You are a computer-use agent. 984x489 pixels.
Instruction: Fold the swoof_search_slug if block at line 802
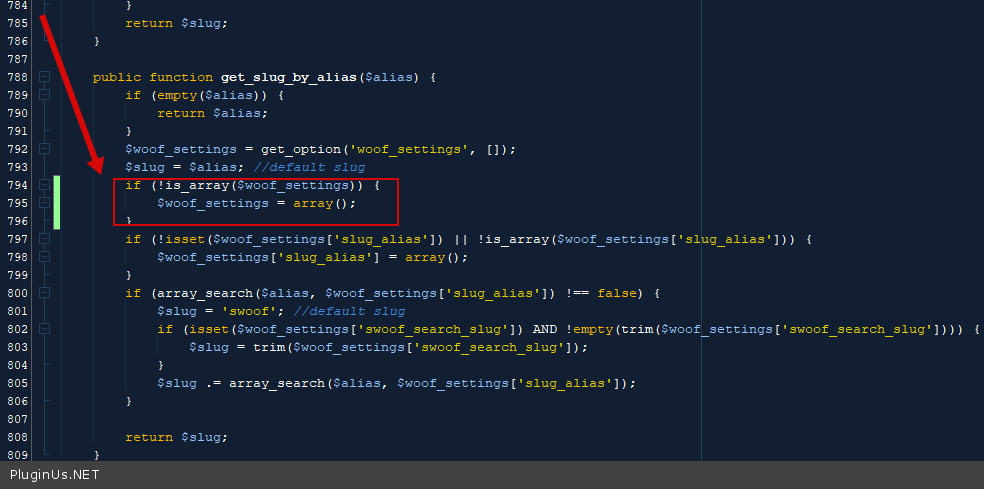point(44,329)
